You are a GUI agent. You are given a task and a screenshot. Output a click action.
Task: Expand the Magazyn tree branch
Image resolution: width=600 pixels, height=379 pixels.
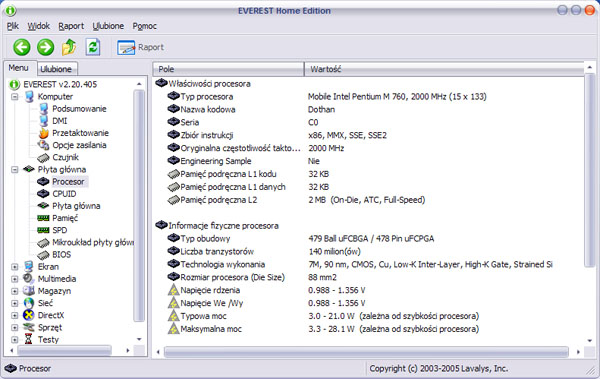[x=15, y=291]
